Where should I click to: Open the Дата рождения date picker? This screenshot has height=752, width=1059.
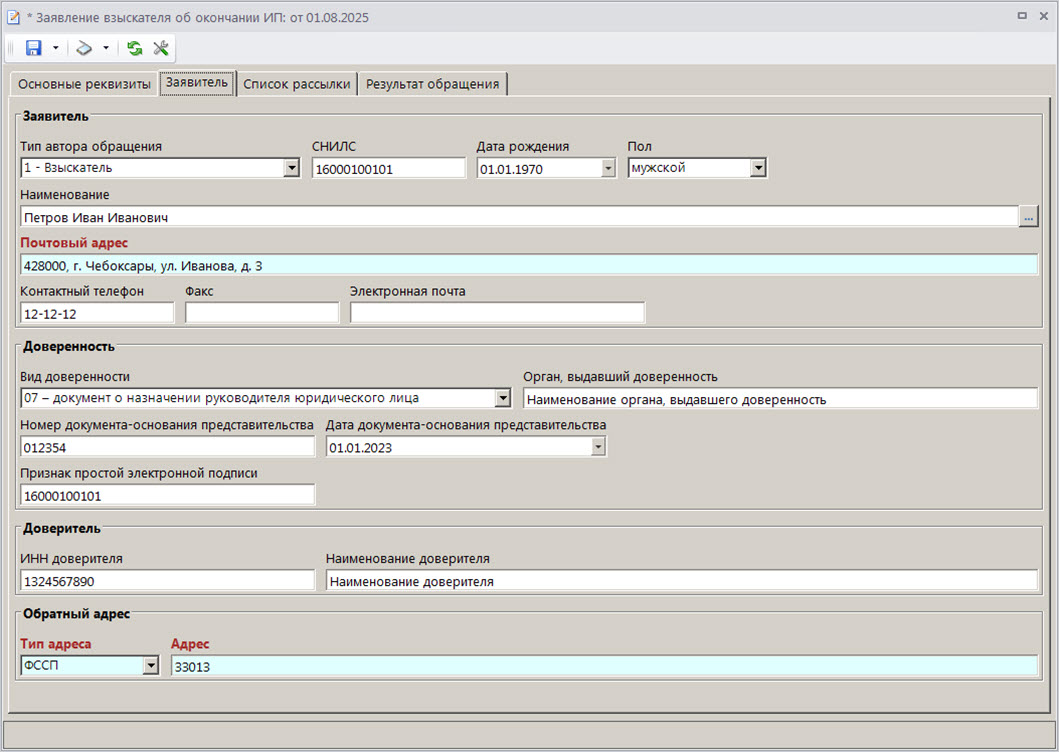pos(608,169)
